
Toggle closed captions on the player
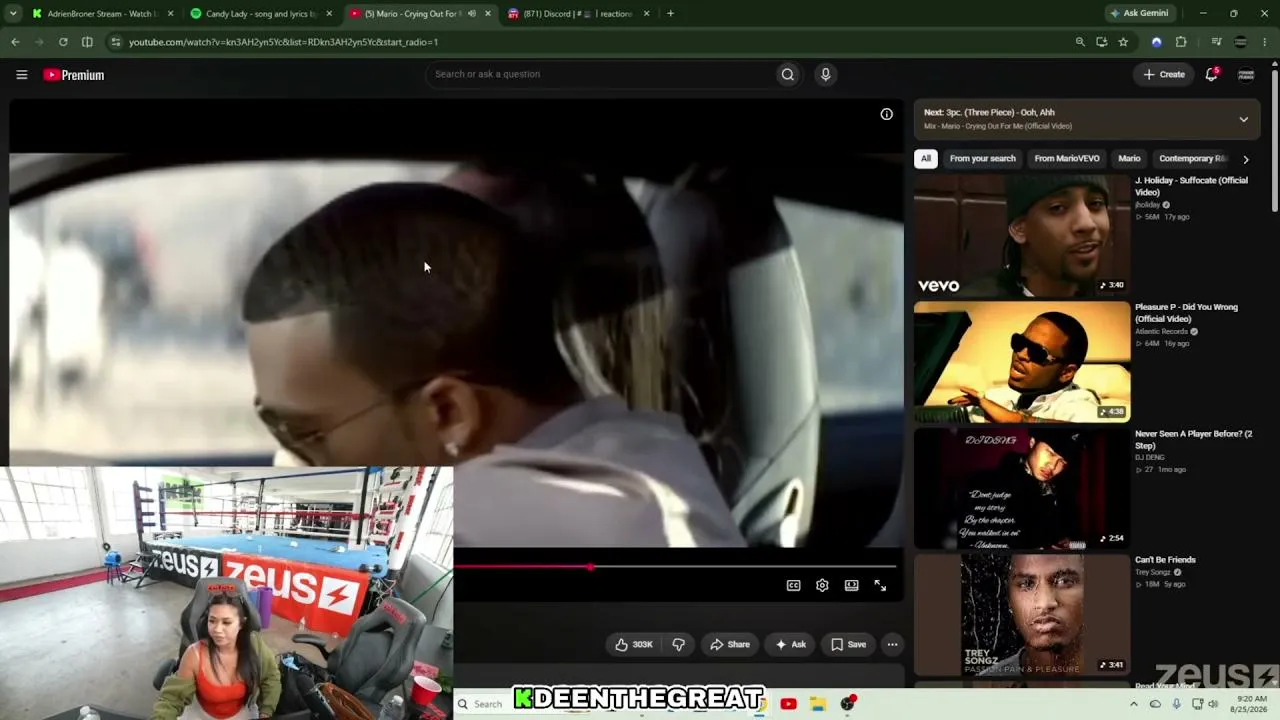793,585
